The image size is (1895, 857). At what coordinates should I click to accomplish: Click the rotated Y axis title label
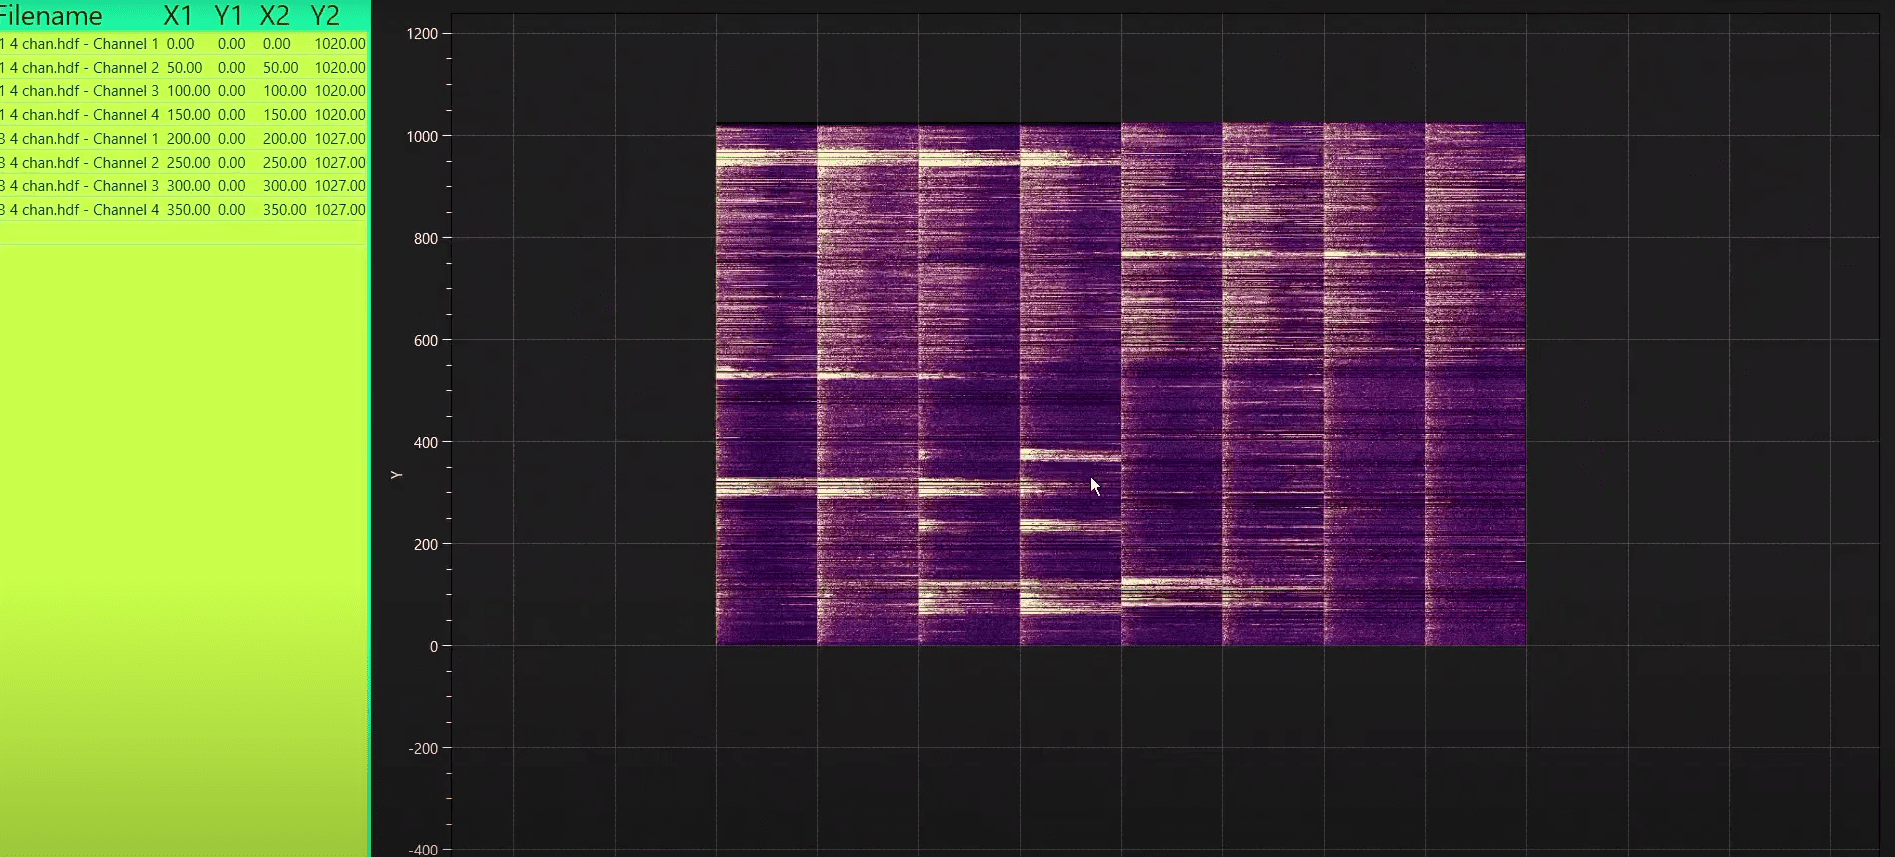[396, 475]
